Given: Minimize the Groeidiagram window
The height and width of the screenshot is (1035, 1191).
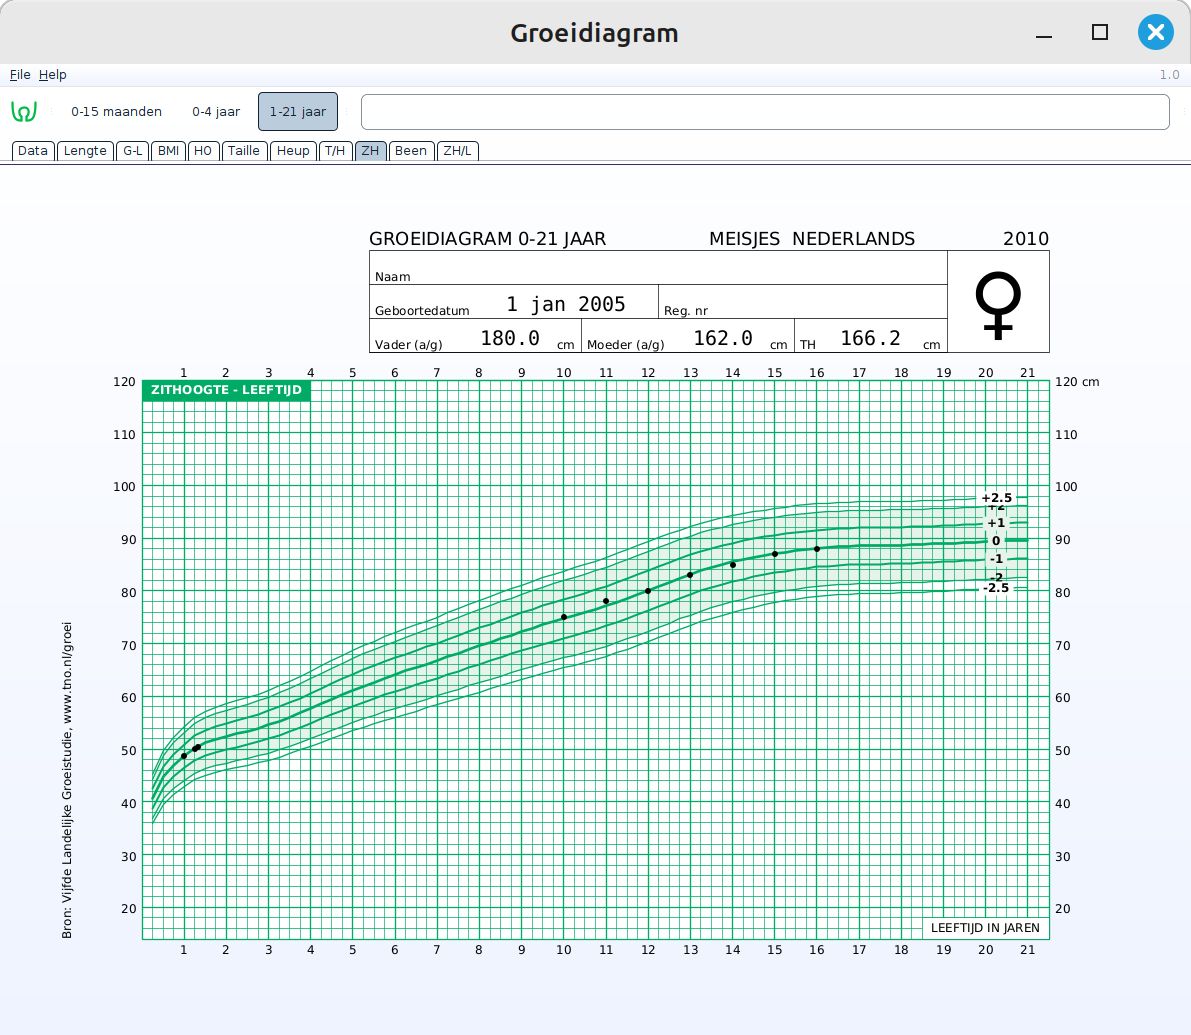Looking at the screenshot, I should pos(1044,36).
